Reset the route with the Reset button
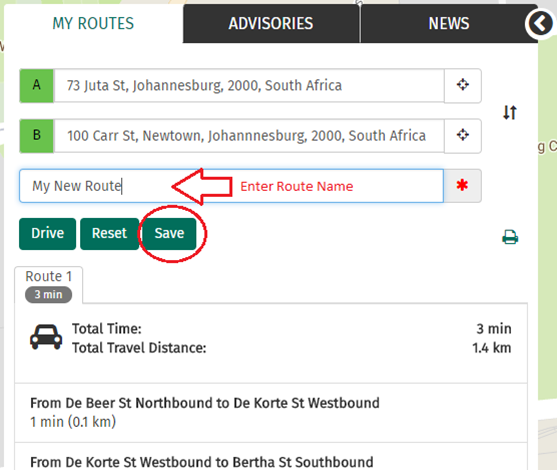 [109, 234]
